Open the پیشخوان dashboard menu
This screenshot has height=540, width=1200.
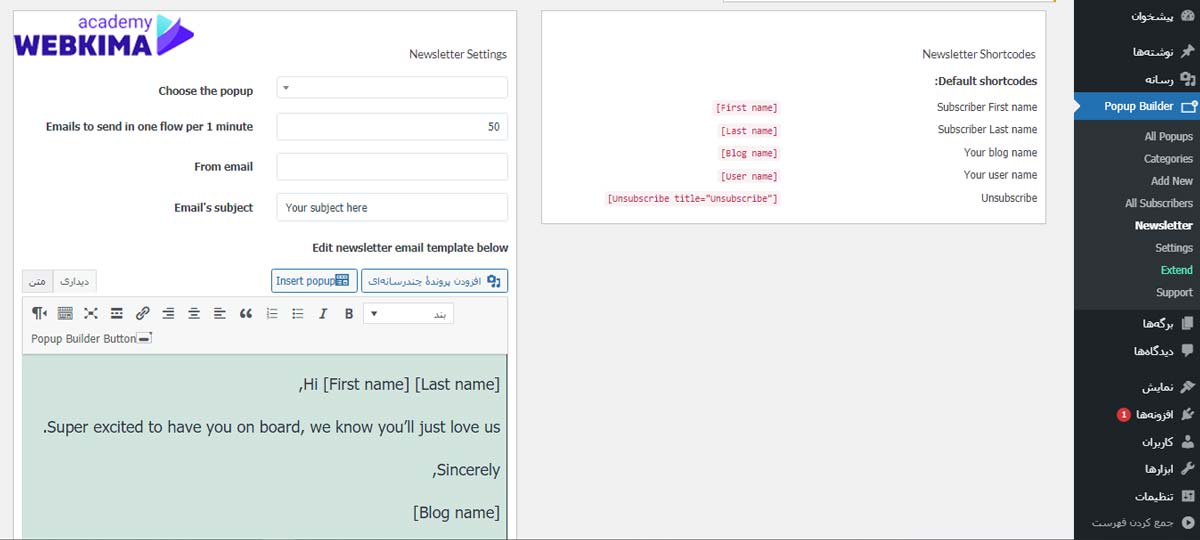1136,17
